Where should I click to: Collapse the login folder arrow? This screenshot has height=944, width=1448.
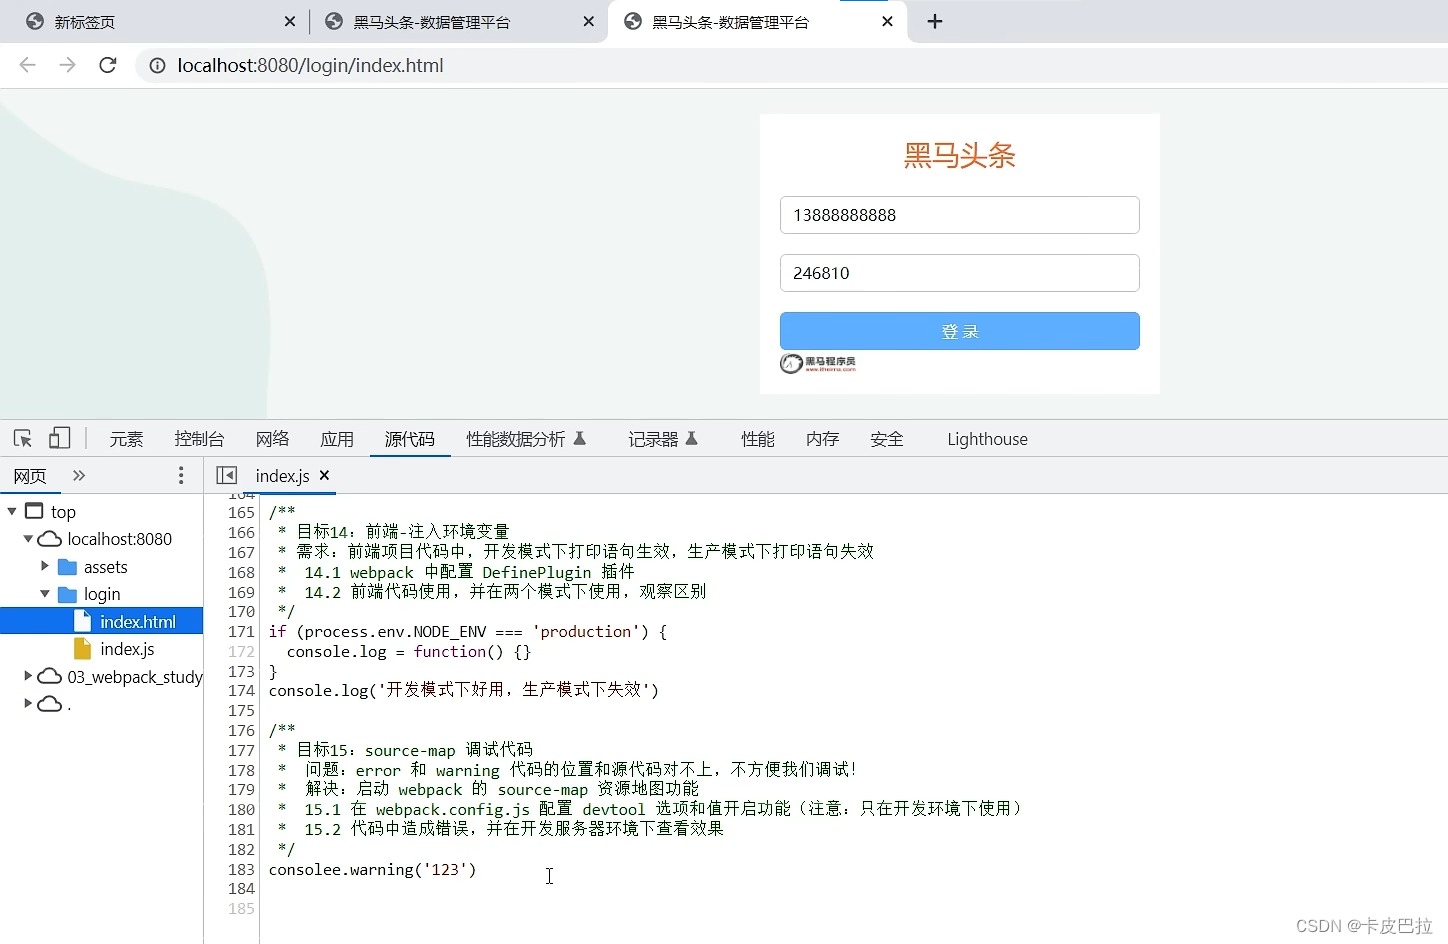(x=45, y=593)
